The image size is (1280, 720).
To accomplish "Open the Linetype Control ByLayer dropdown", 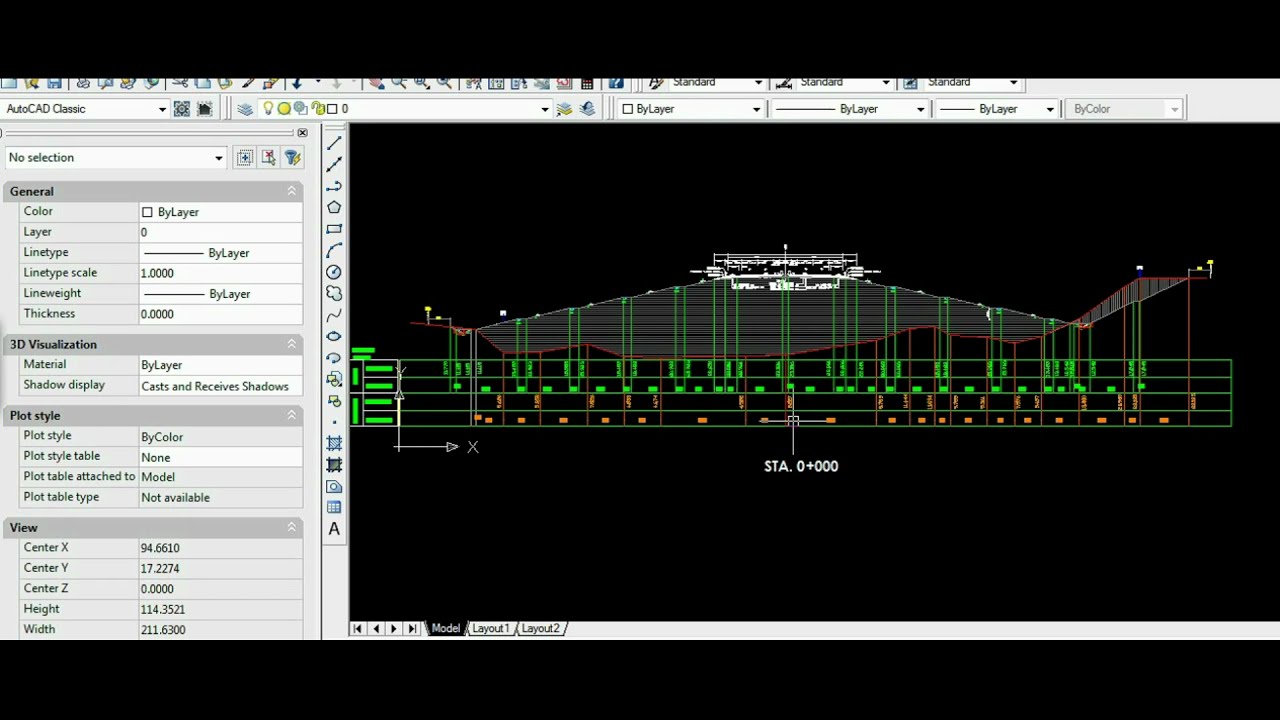I will 920,109.
